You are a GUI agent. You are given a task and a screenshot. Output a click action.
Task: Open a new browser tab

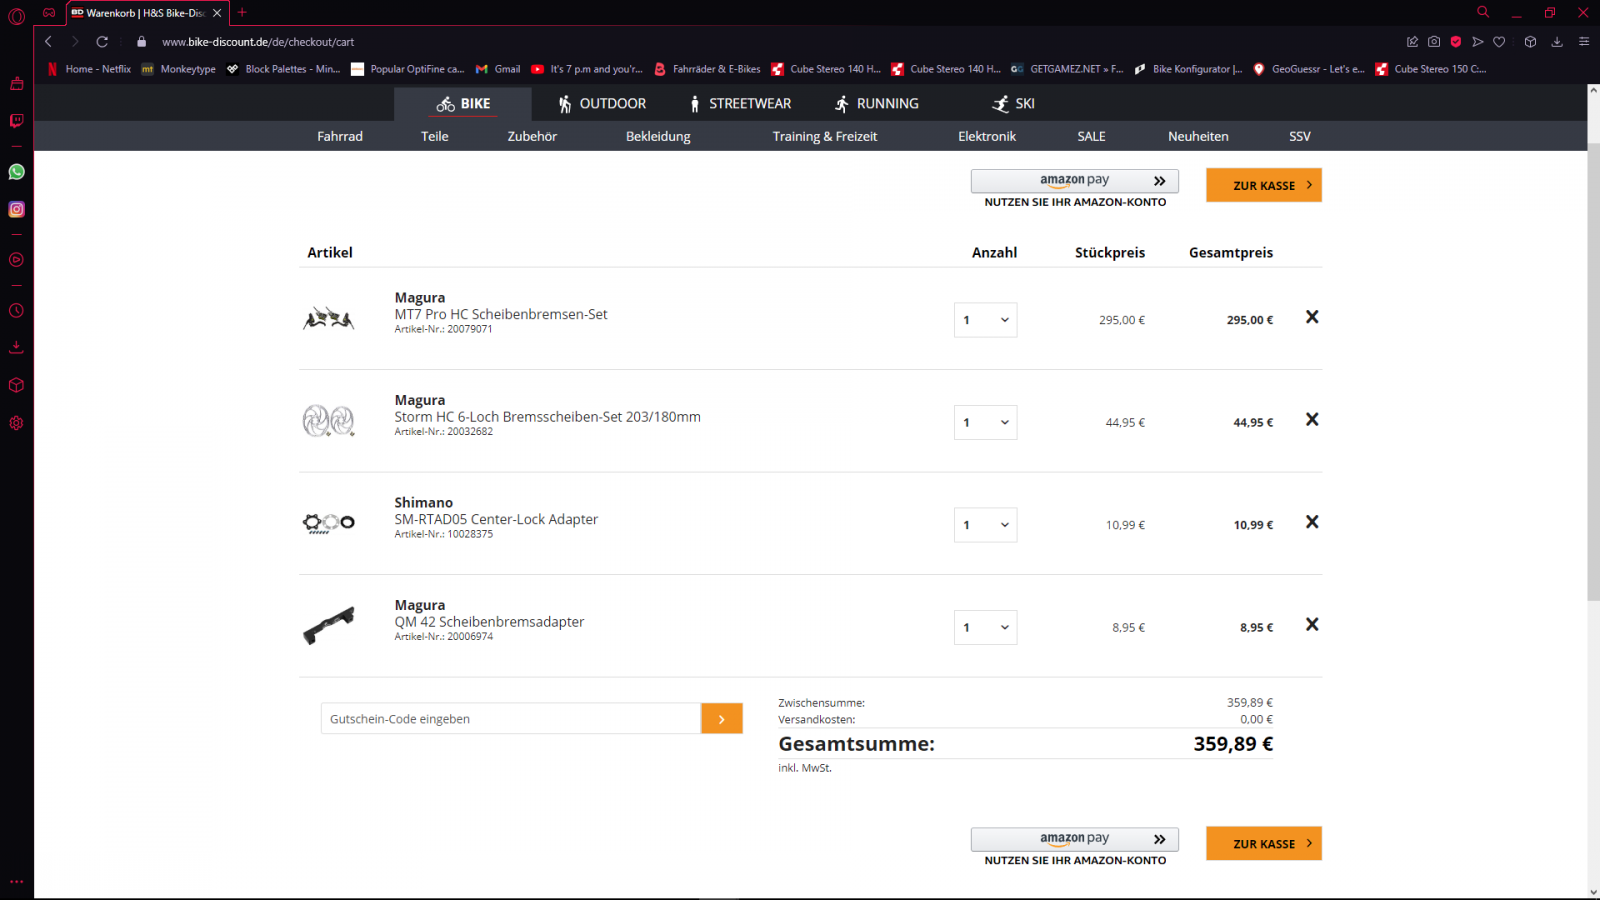coord(242,13)
